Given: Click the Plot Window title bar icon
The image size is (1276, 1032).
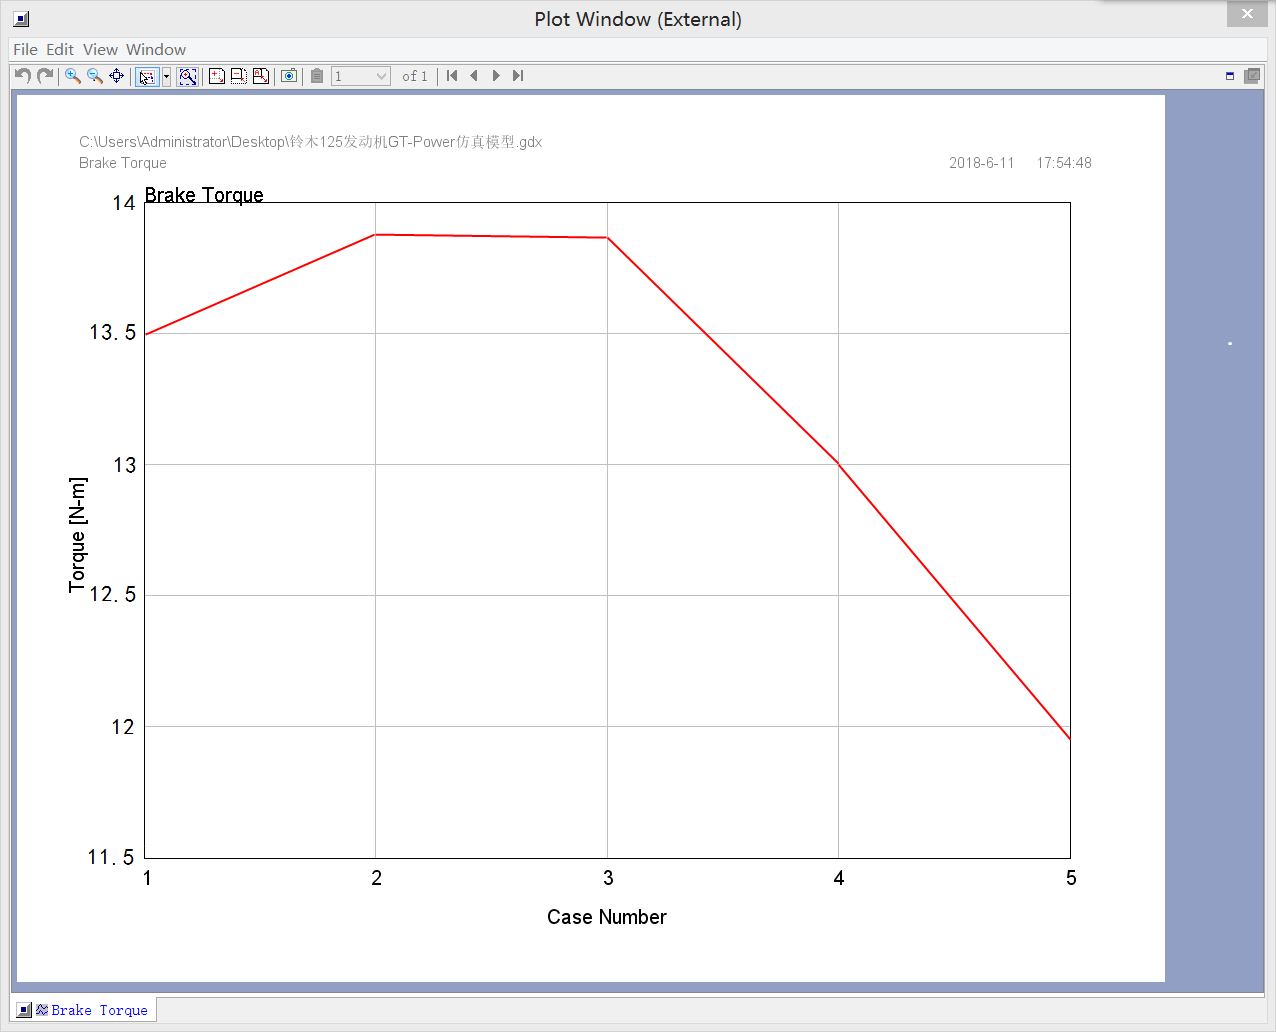Looking at the screenshot, I should pos(21,19).
